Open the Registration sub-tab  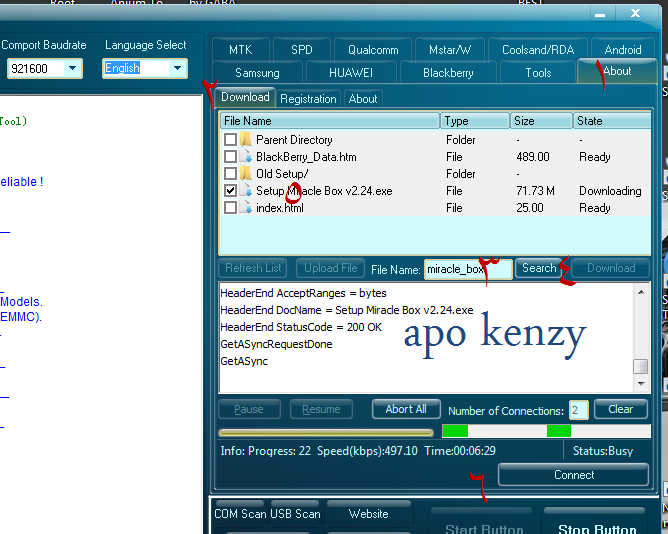pyautogui.click(x=308, y=99)
